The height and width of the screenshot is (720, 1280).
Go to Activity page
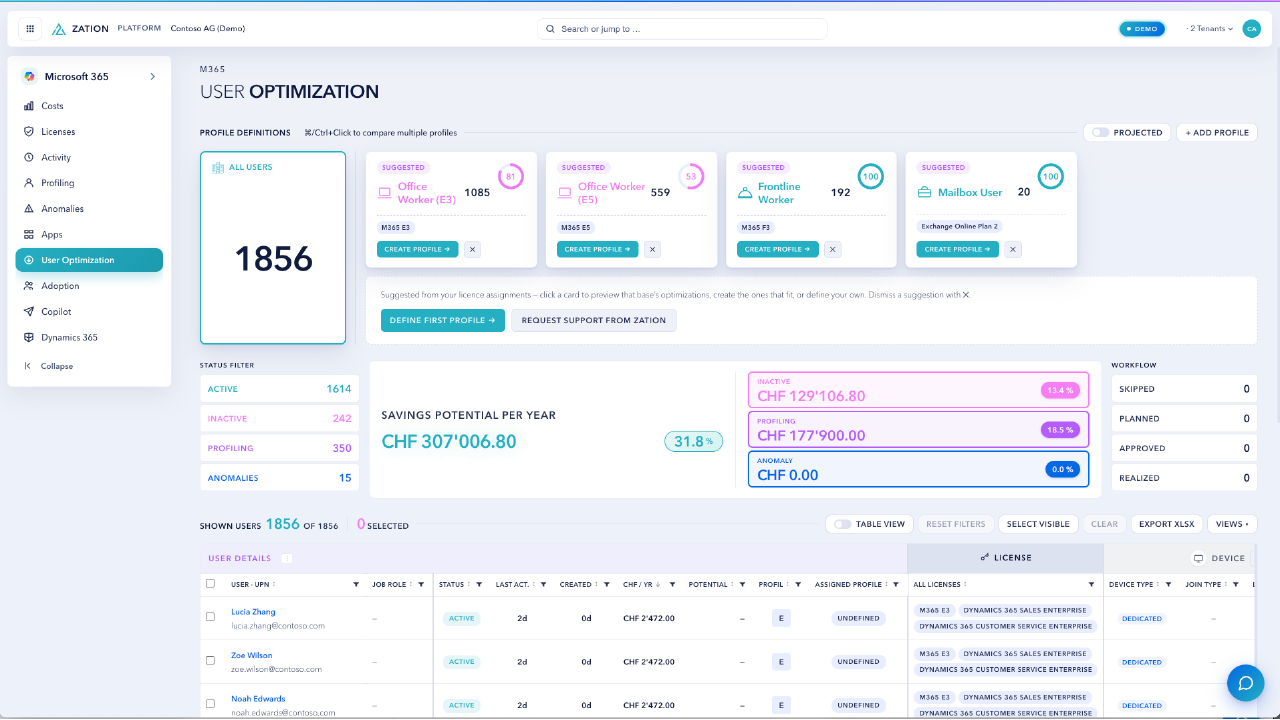[89, 157]
